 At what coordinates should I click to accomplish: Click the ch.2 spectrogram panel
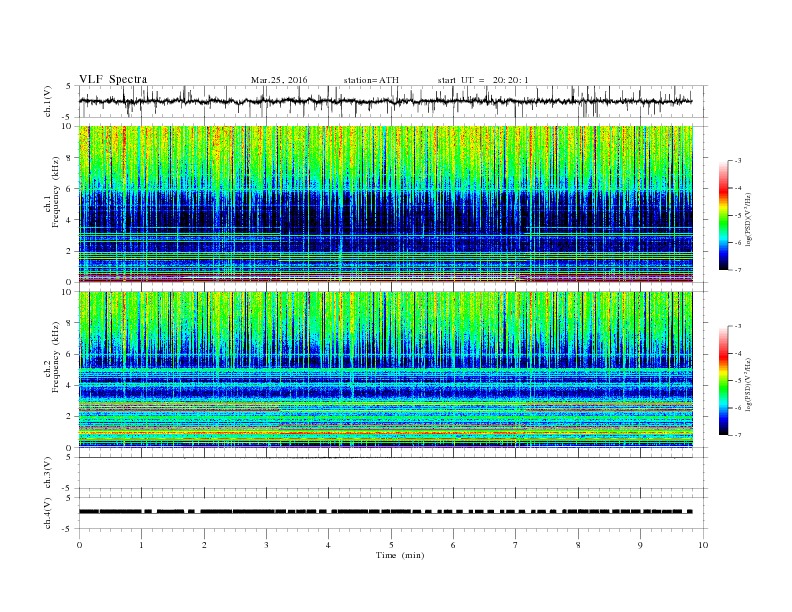[386, 369]
